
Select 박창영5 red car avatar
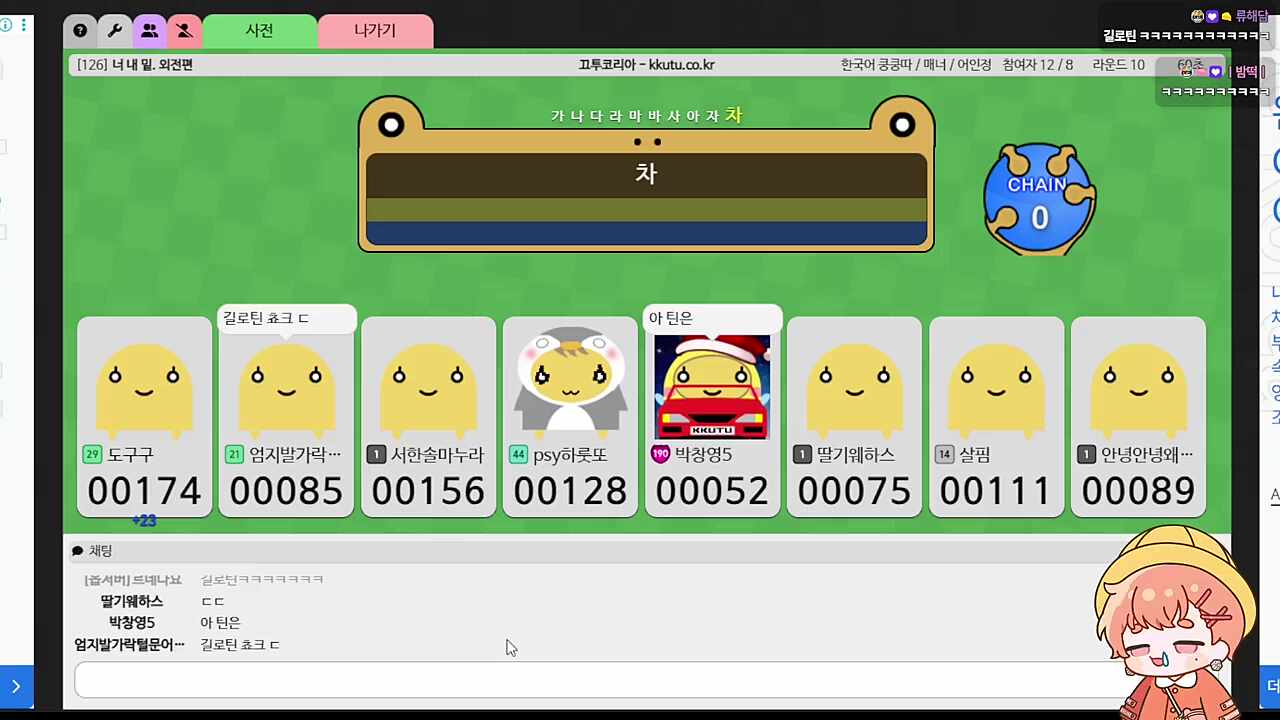pyautogui.click(x=712, y=387)
